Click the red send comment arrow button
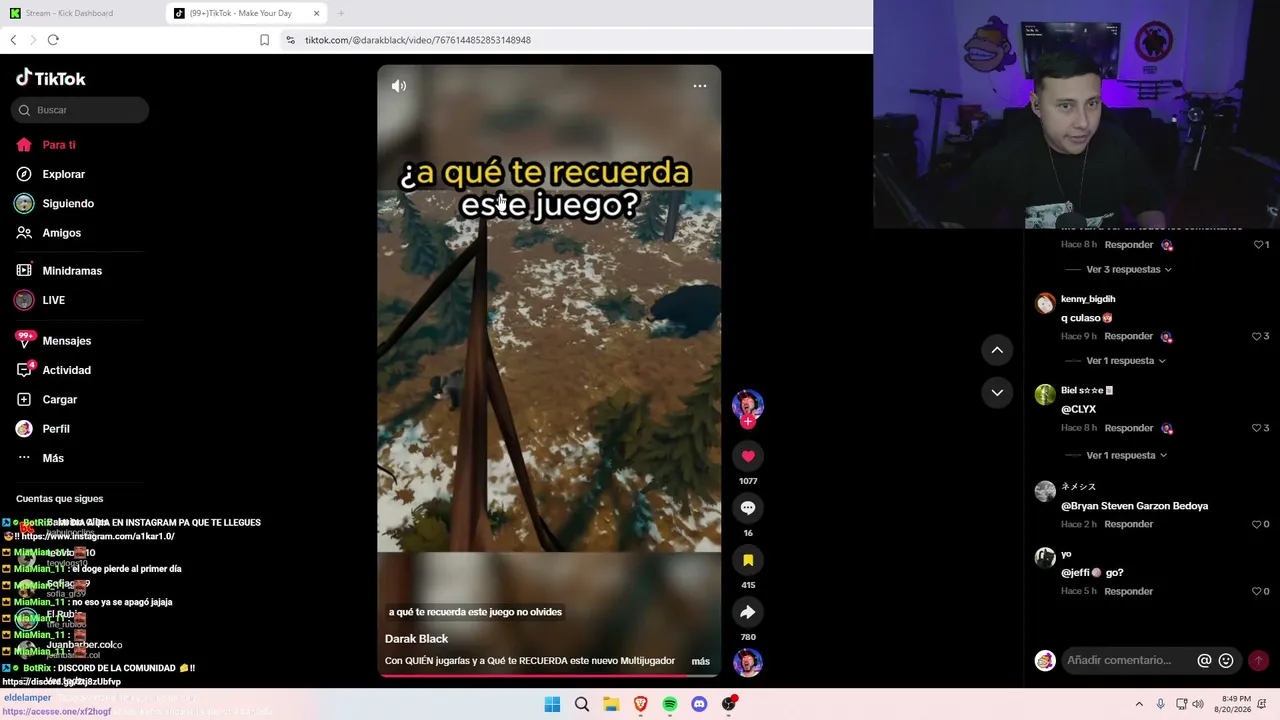The width and height of the screenshot is (1280, 720). (x=1258, y=660)
